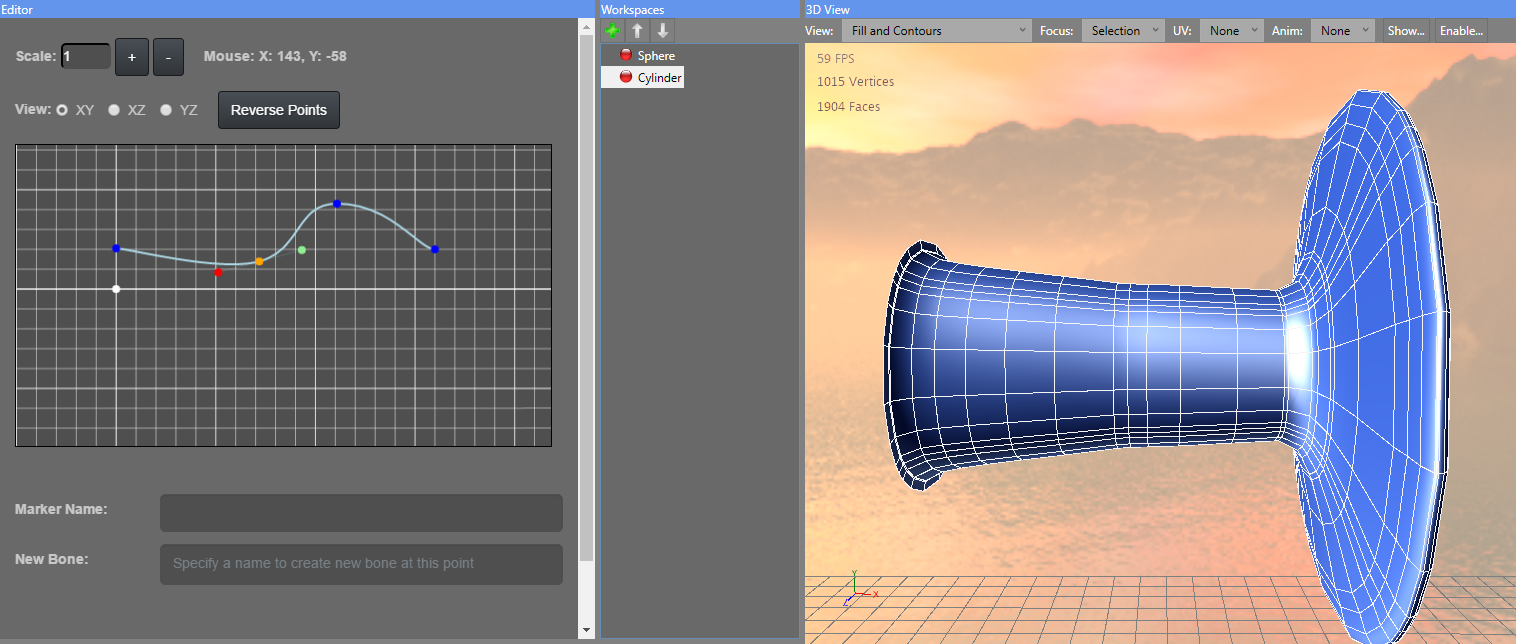This screenshot has width=1516, height=644.
Task: Open the Show... menu in 3D View
Action: (1405, 31)
